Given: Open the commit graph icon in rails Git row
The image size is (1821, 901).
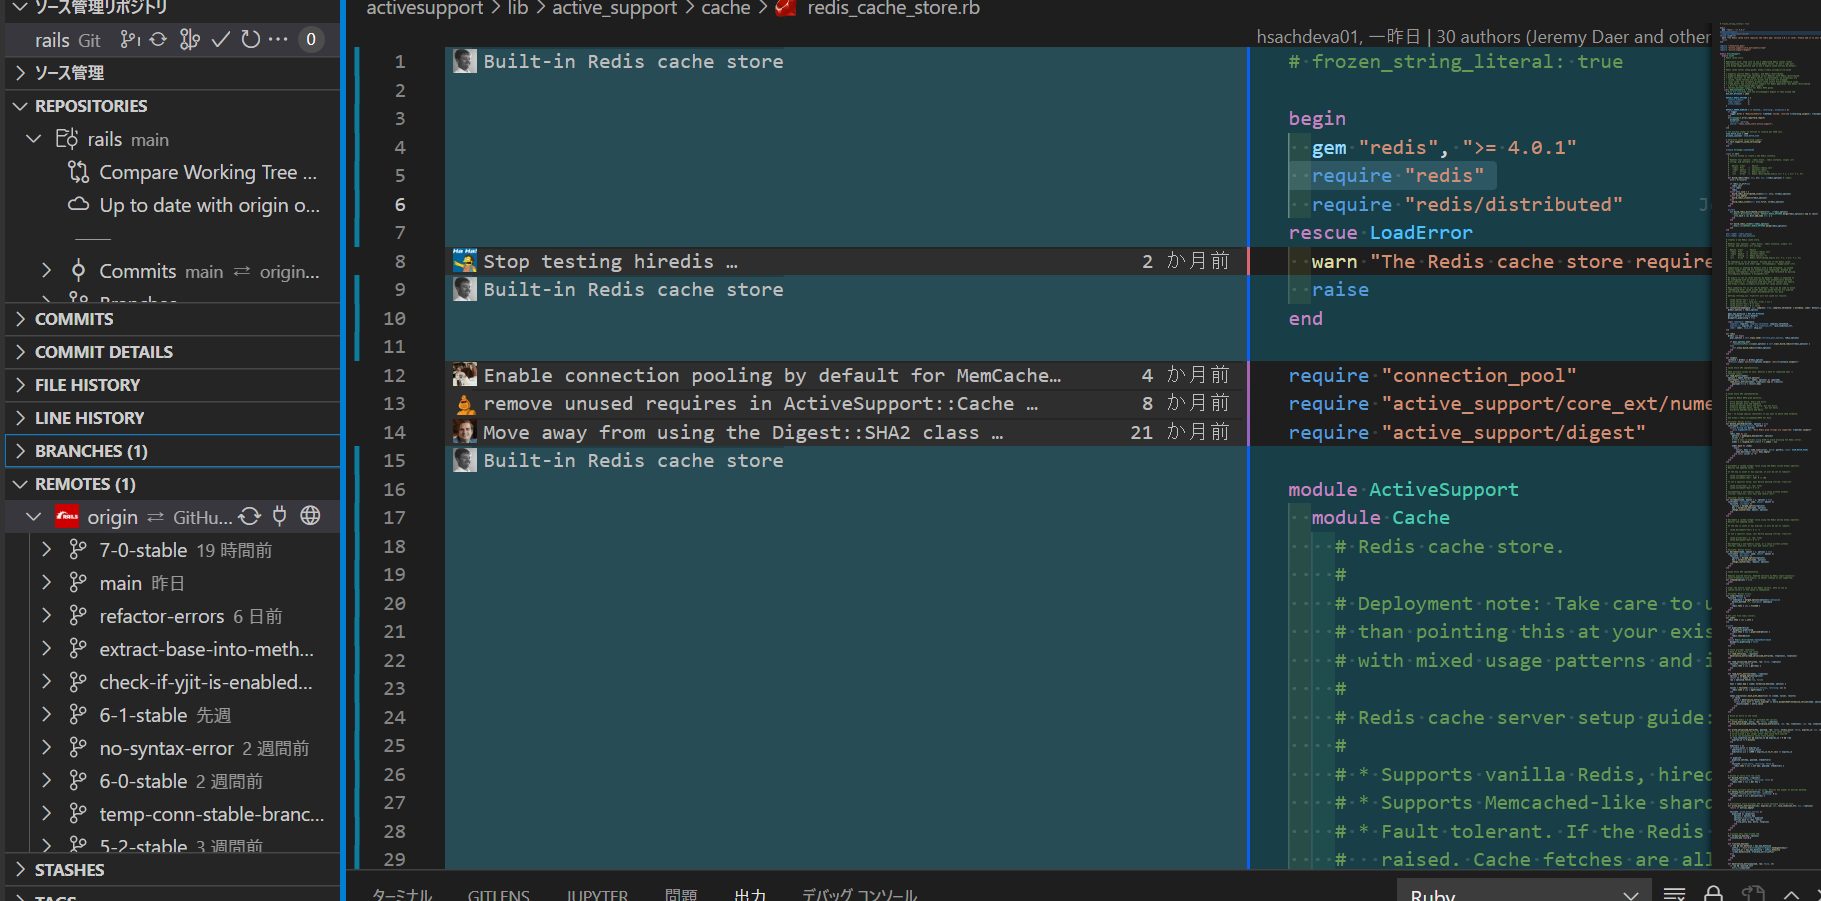Looking at the screenshot, I should [189, 39].
